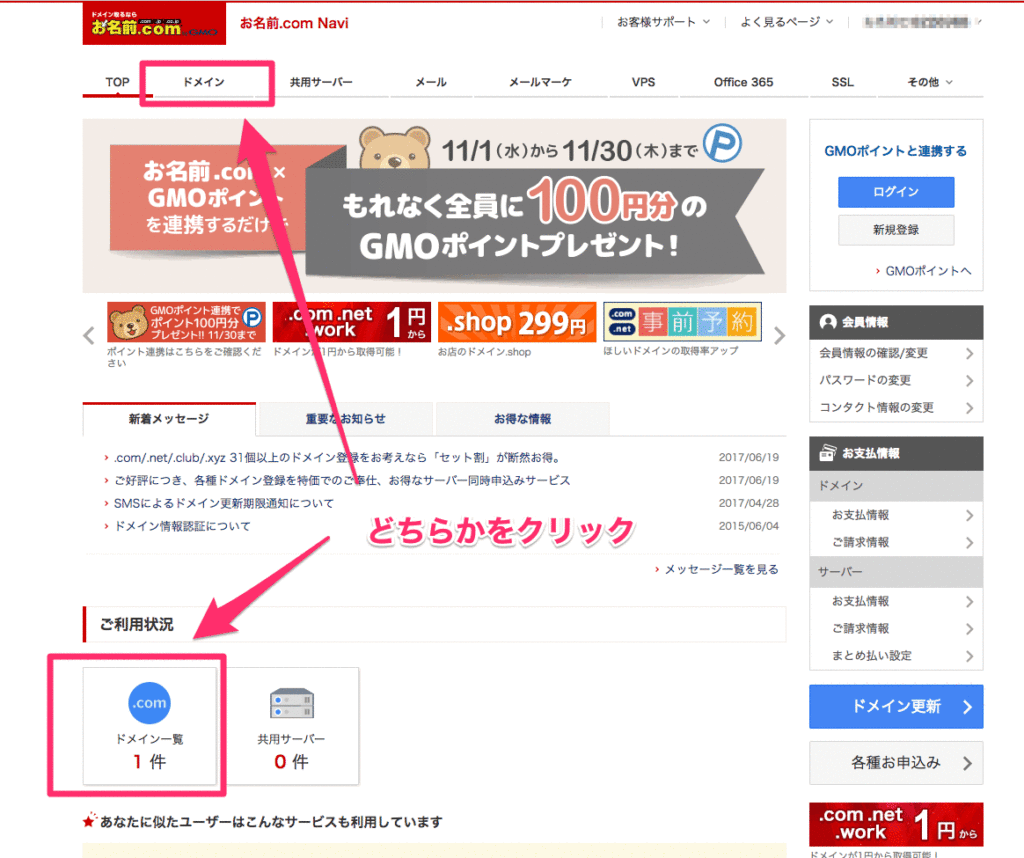Click the お名前.com logo
This screenshot has width=1024, height=858.
[x=154, y=24]
